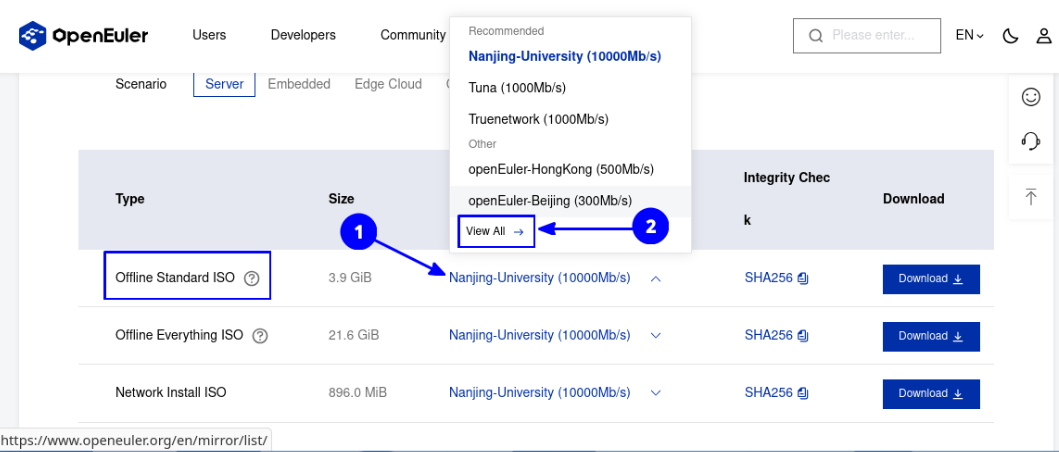Select the Edge Cloud scenario tab
This screenshot has height=452, width=1059.
[388, 84]
